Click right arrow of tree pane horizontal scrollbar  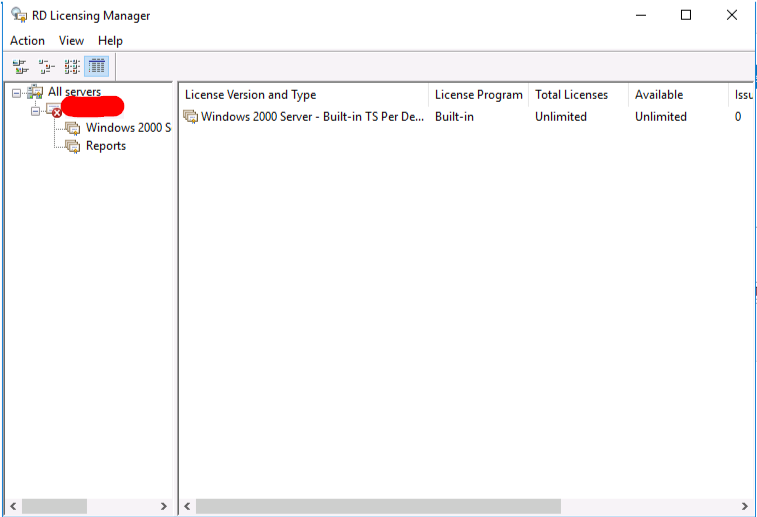click(164, 506)
